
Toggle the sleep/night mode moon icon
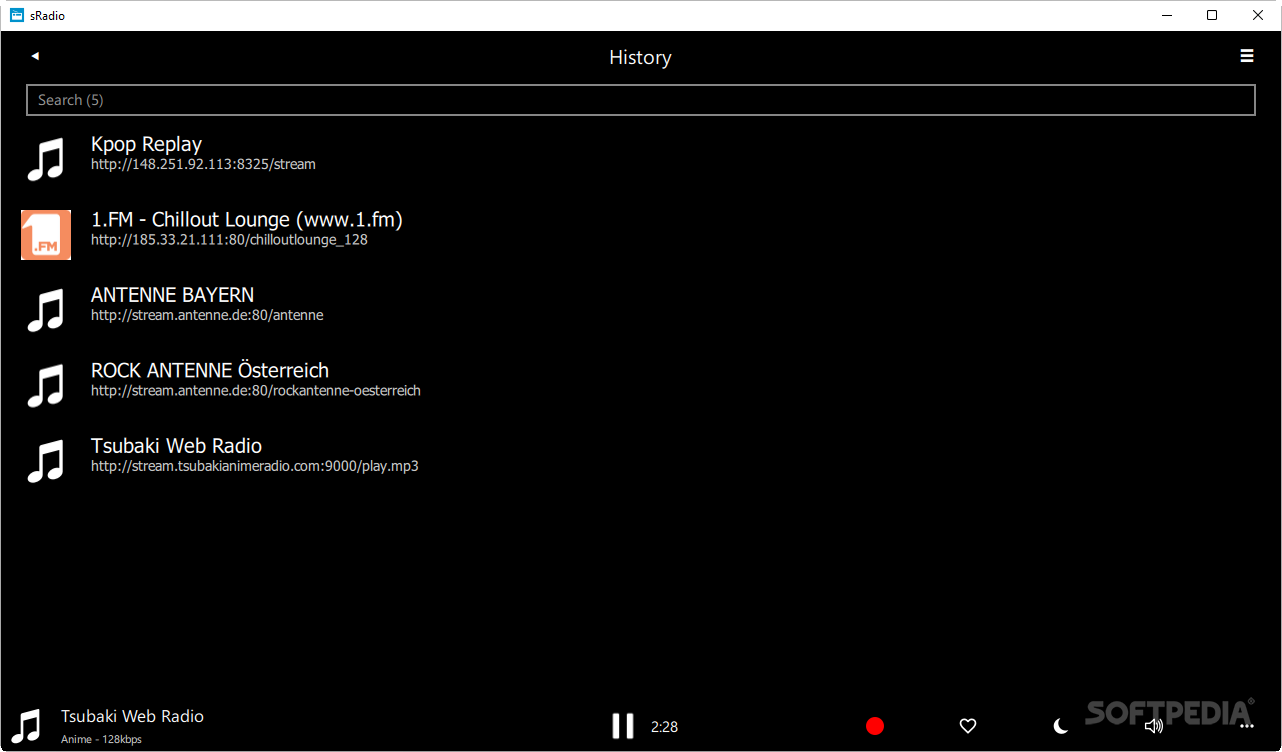pos(1061,726)
